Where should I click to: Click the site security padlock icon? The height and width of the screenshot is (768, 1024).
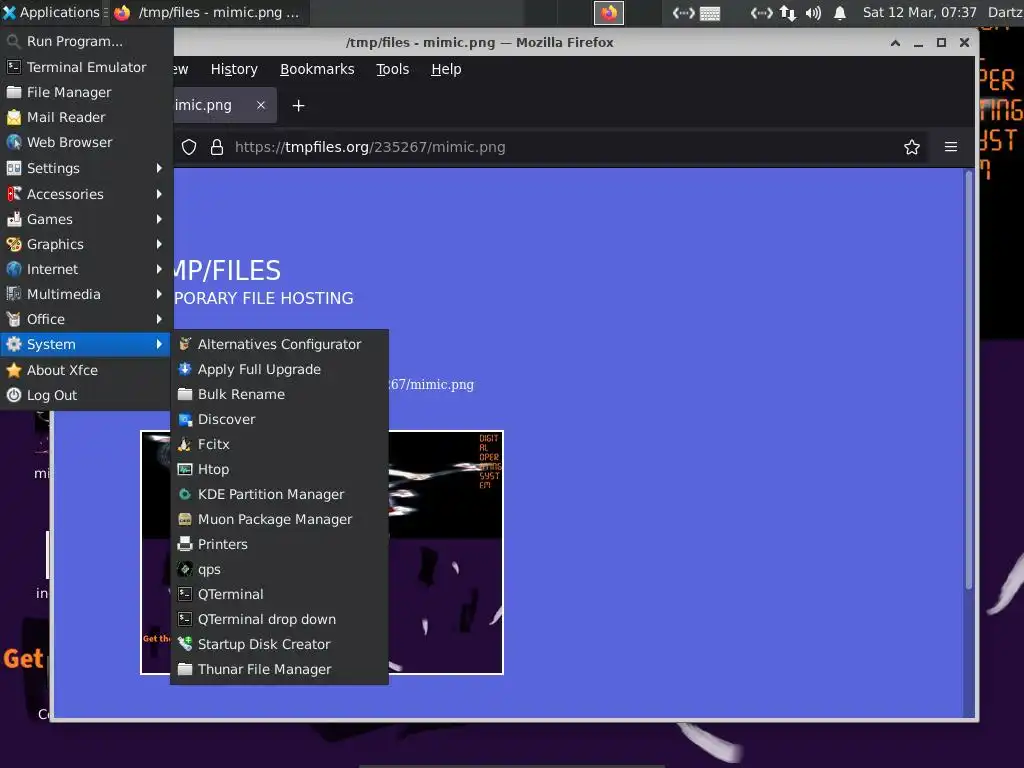(x=217, y=147)
